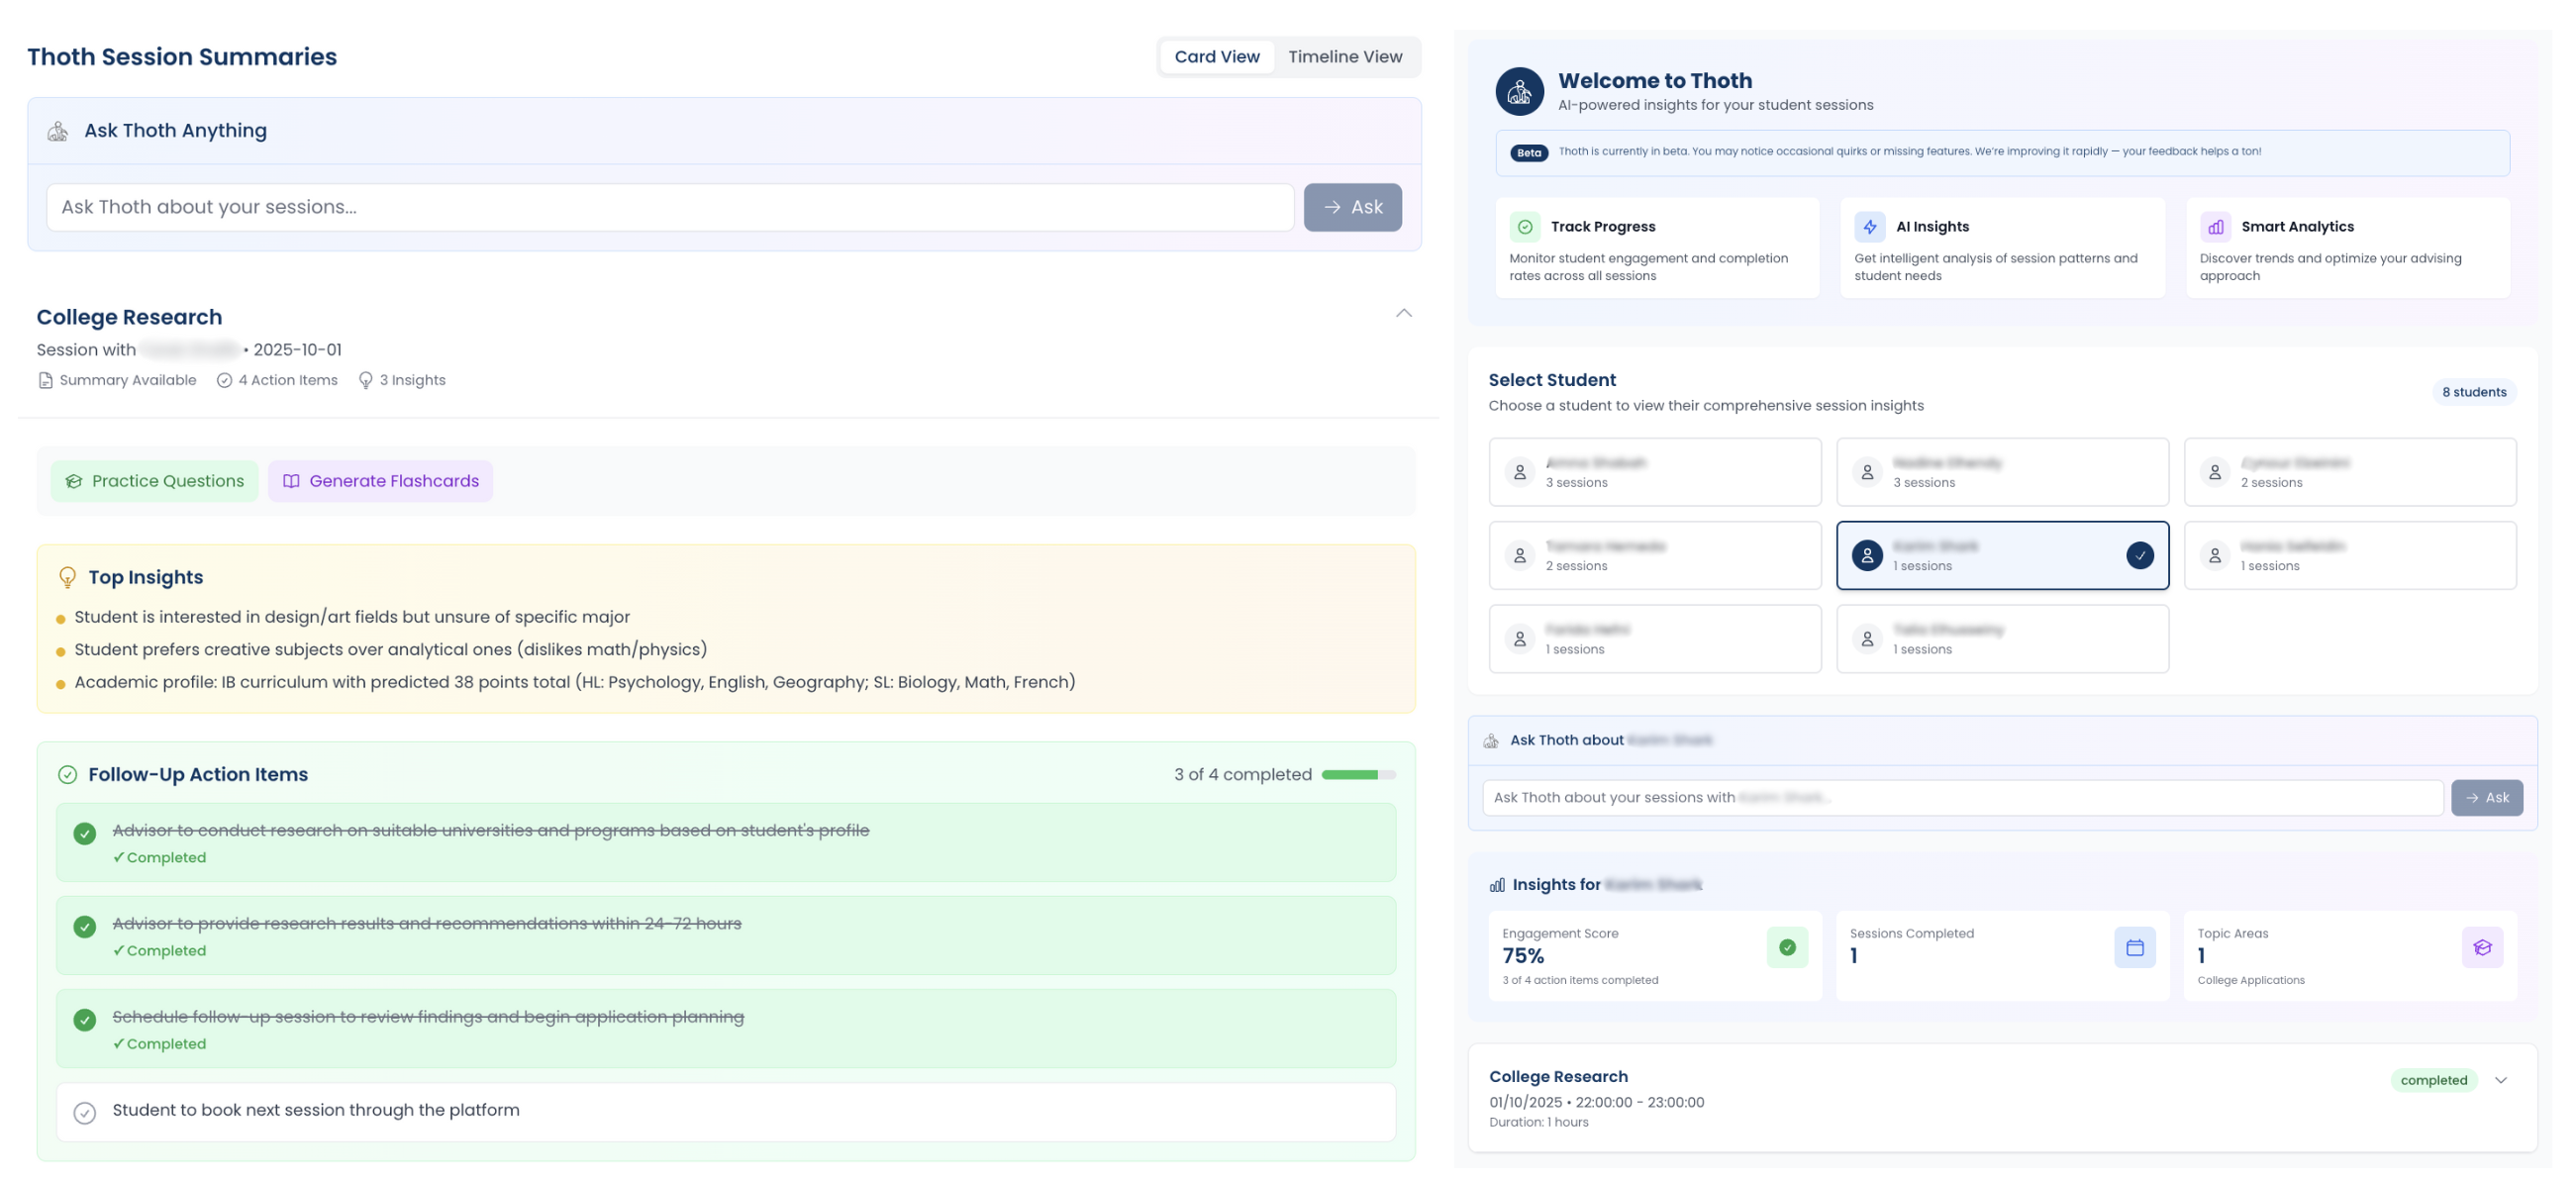Collapse the College Research session card
This screenshot has width=2576, height=1182.
1403,313
